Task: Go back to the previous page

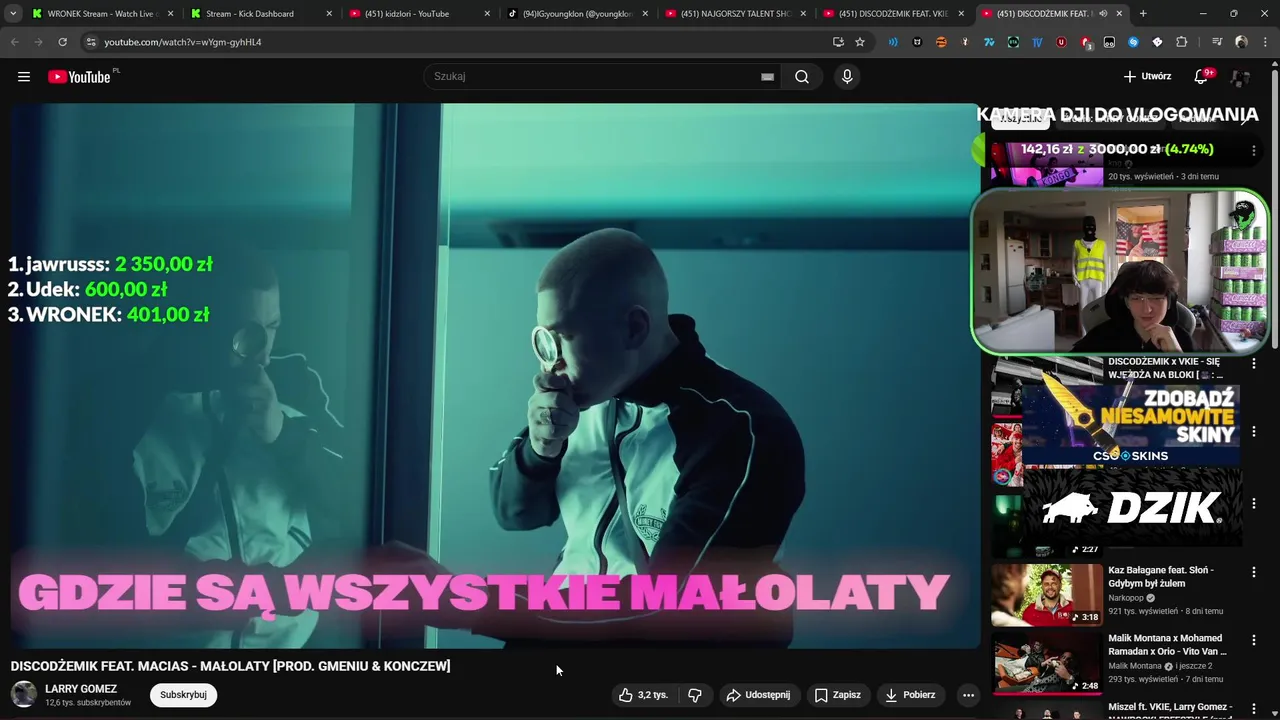Action: tap(14, 42)
